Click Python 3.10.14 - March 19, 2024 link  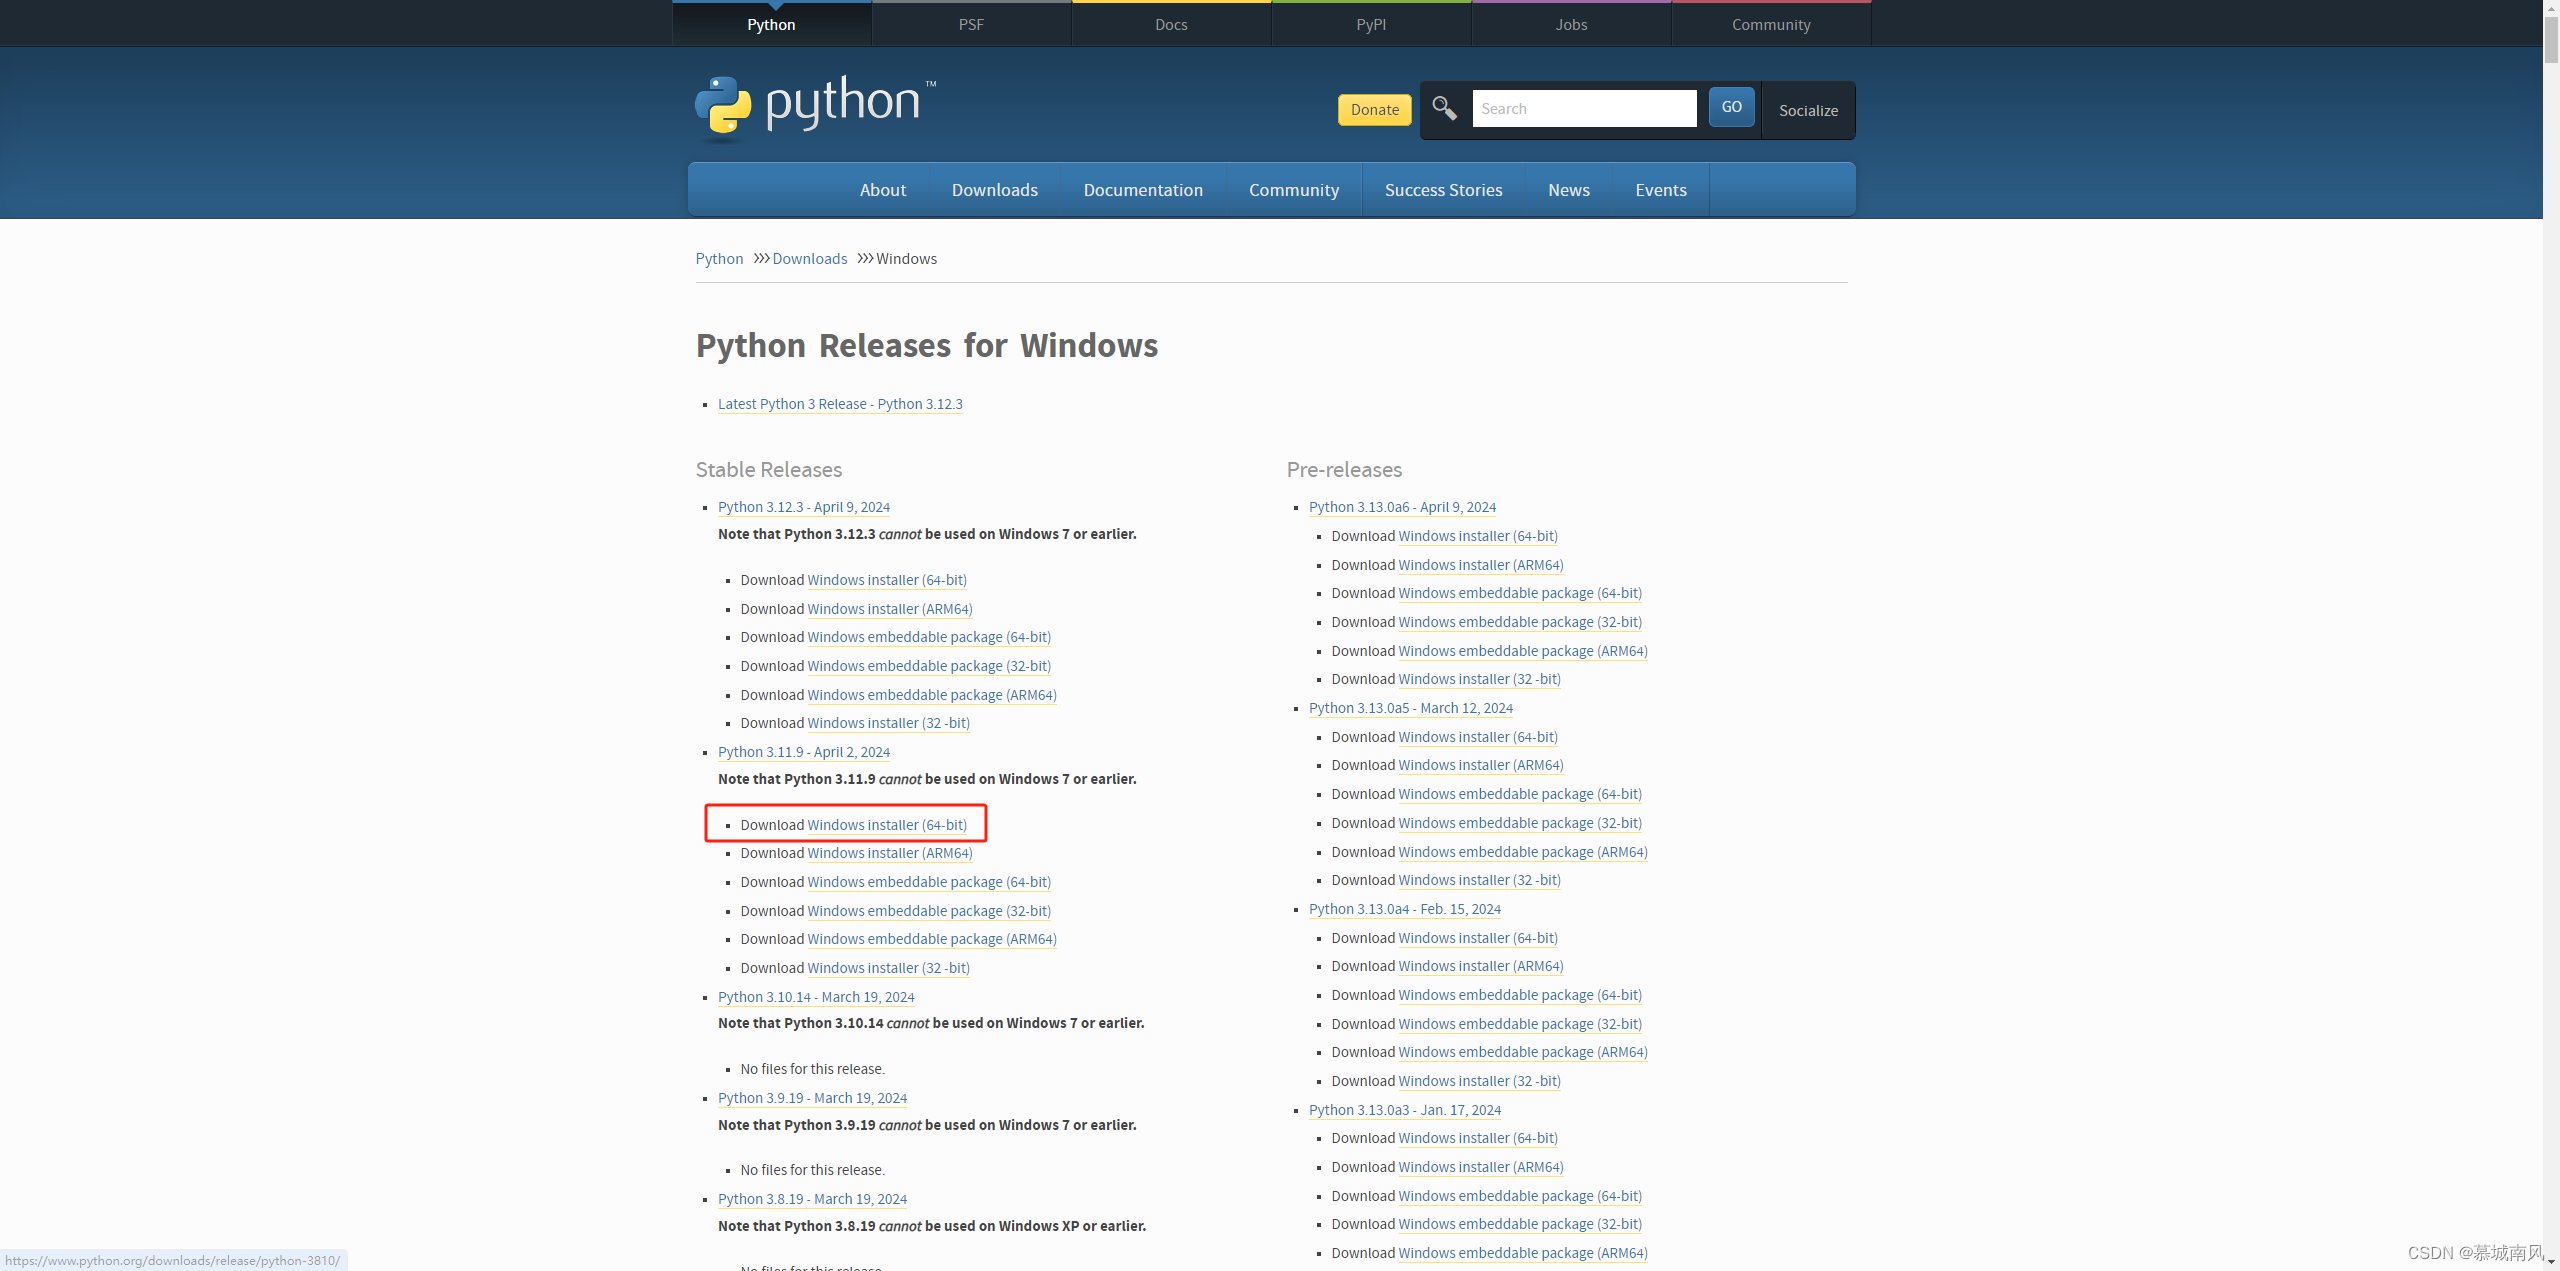815,997
